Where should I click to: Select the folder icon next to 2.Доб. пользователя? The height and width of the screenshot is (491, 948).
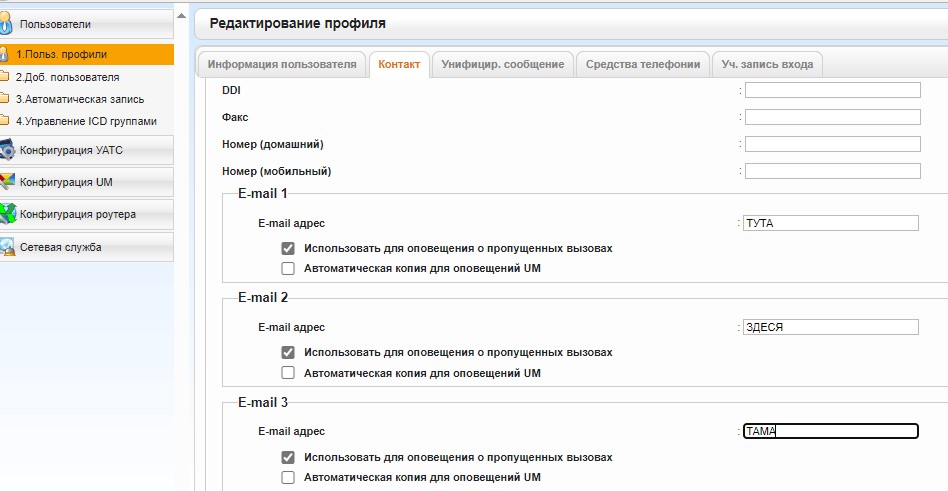tap(4, 77)
